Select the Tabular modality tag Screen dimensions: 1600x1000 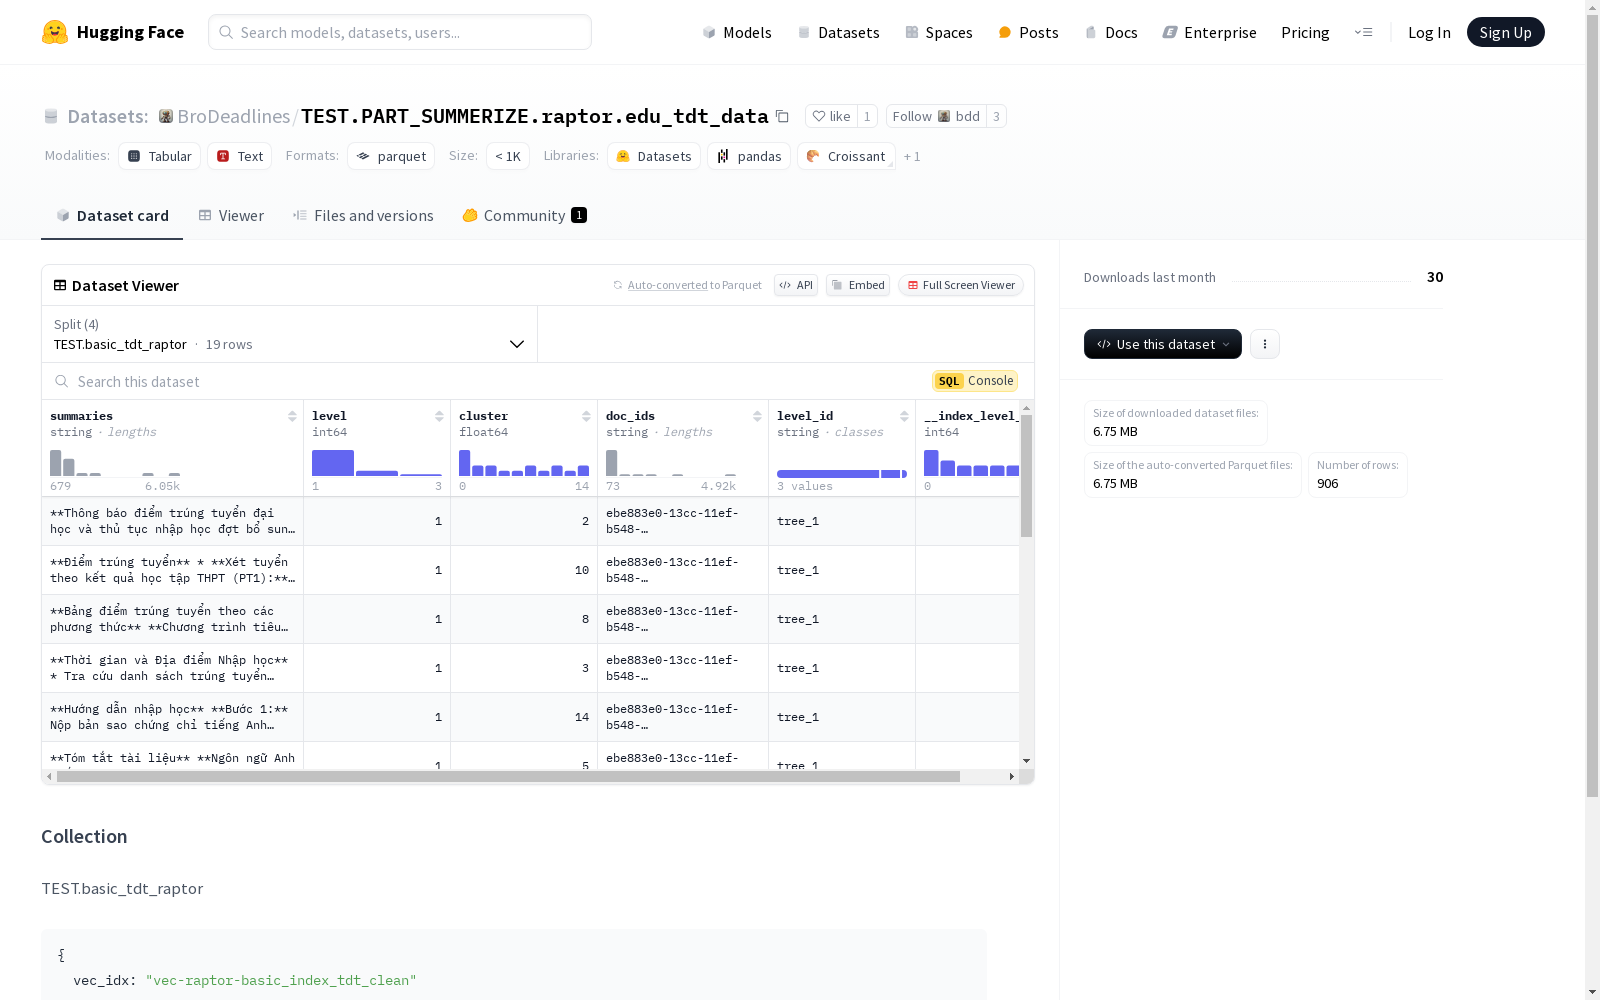tap(160, 156)
